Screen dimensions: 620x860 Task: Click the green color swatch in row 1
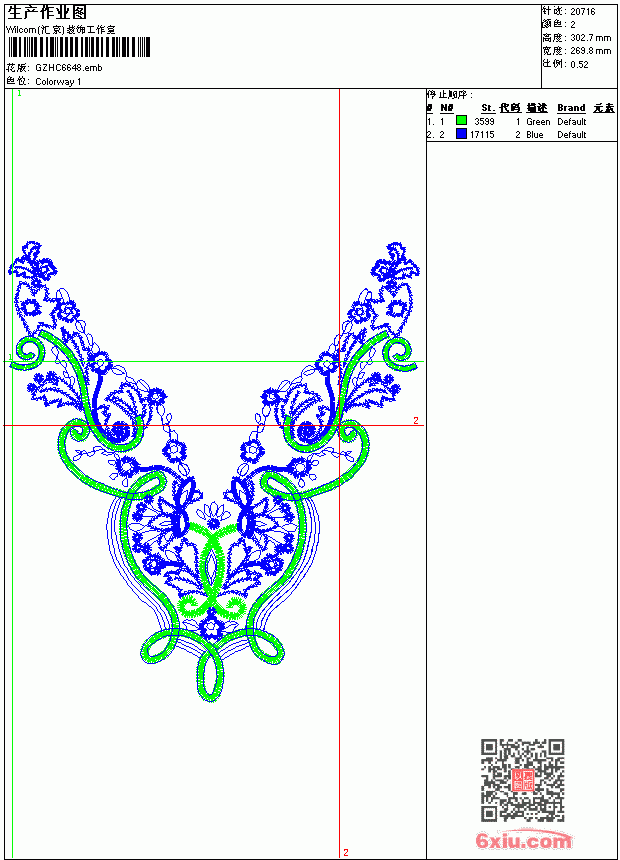(461, 121)
